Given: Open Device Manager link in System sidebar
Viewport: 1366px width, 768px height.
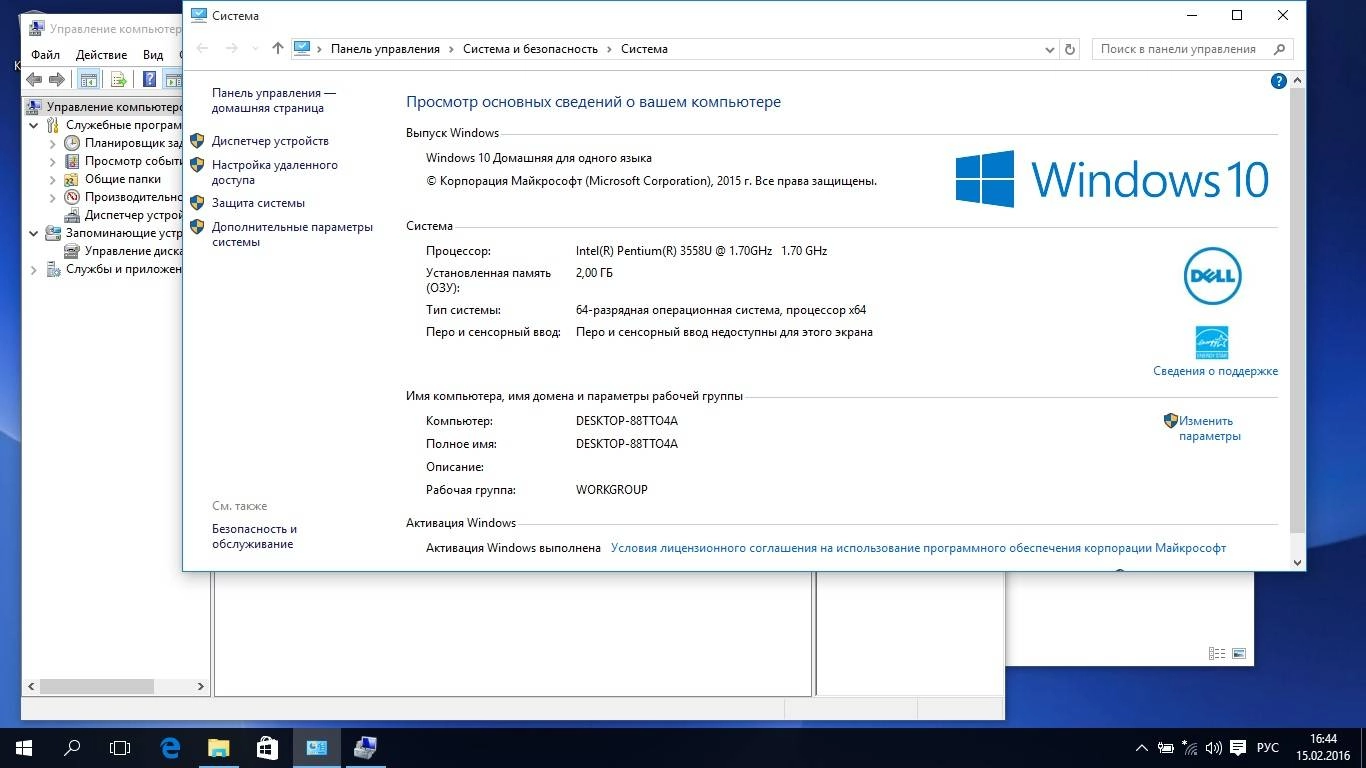Looking at the screenshot, I should coord(270,141).
